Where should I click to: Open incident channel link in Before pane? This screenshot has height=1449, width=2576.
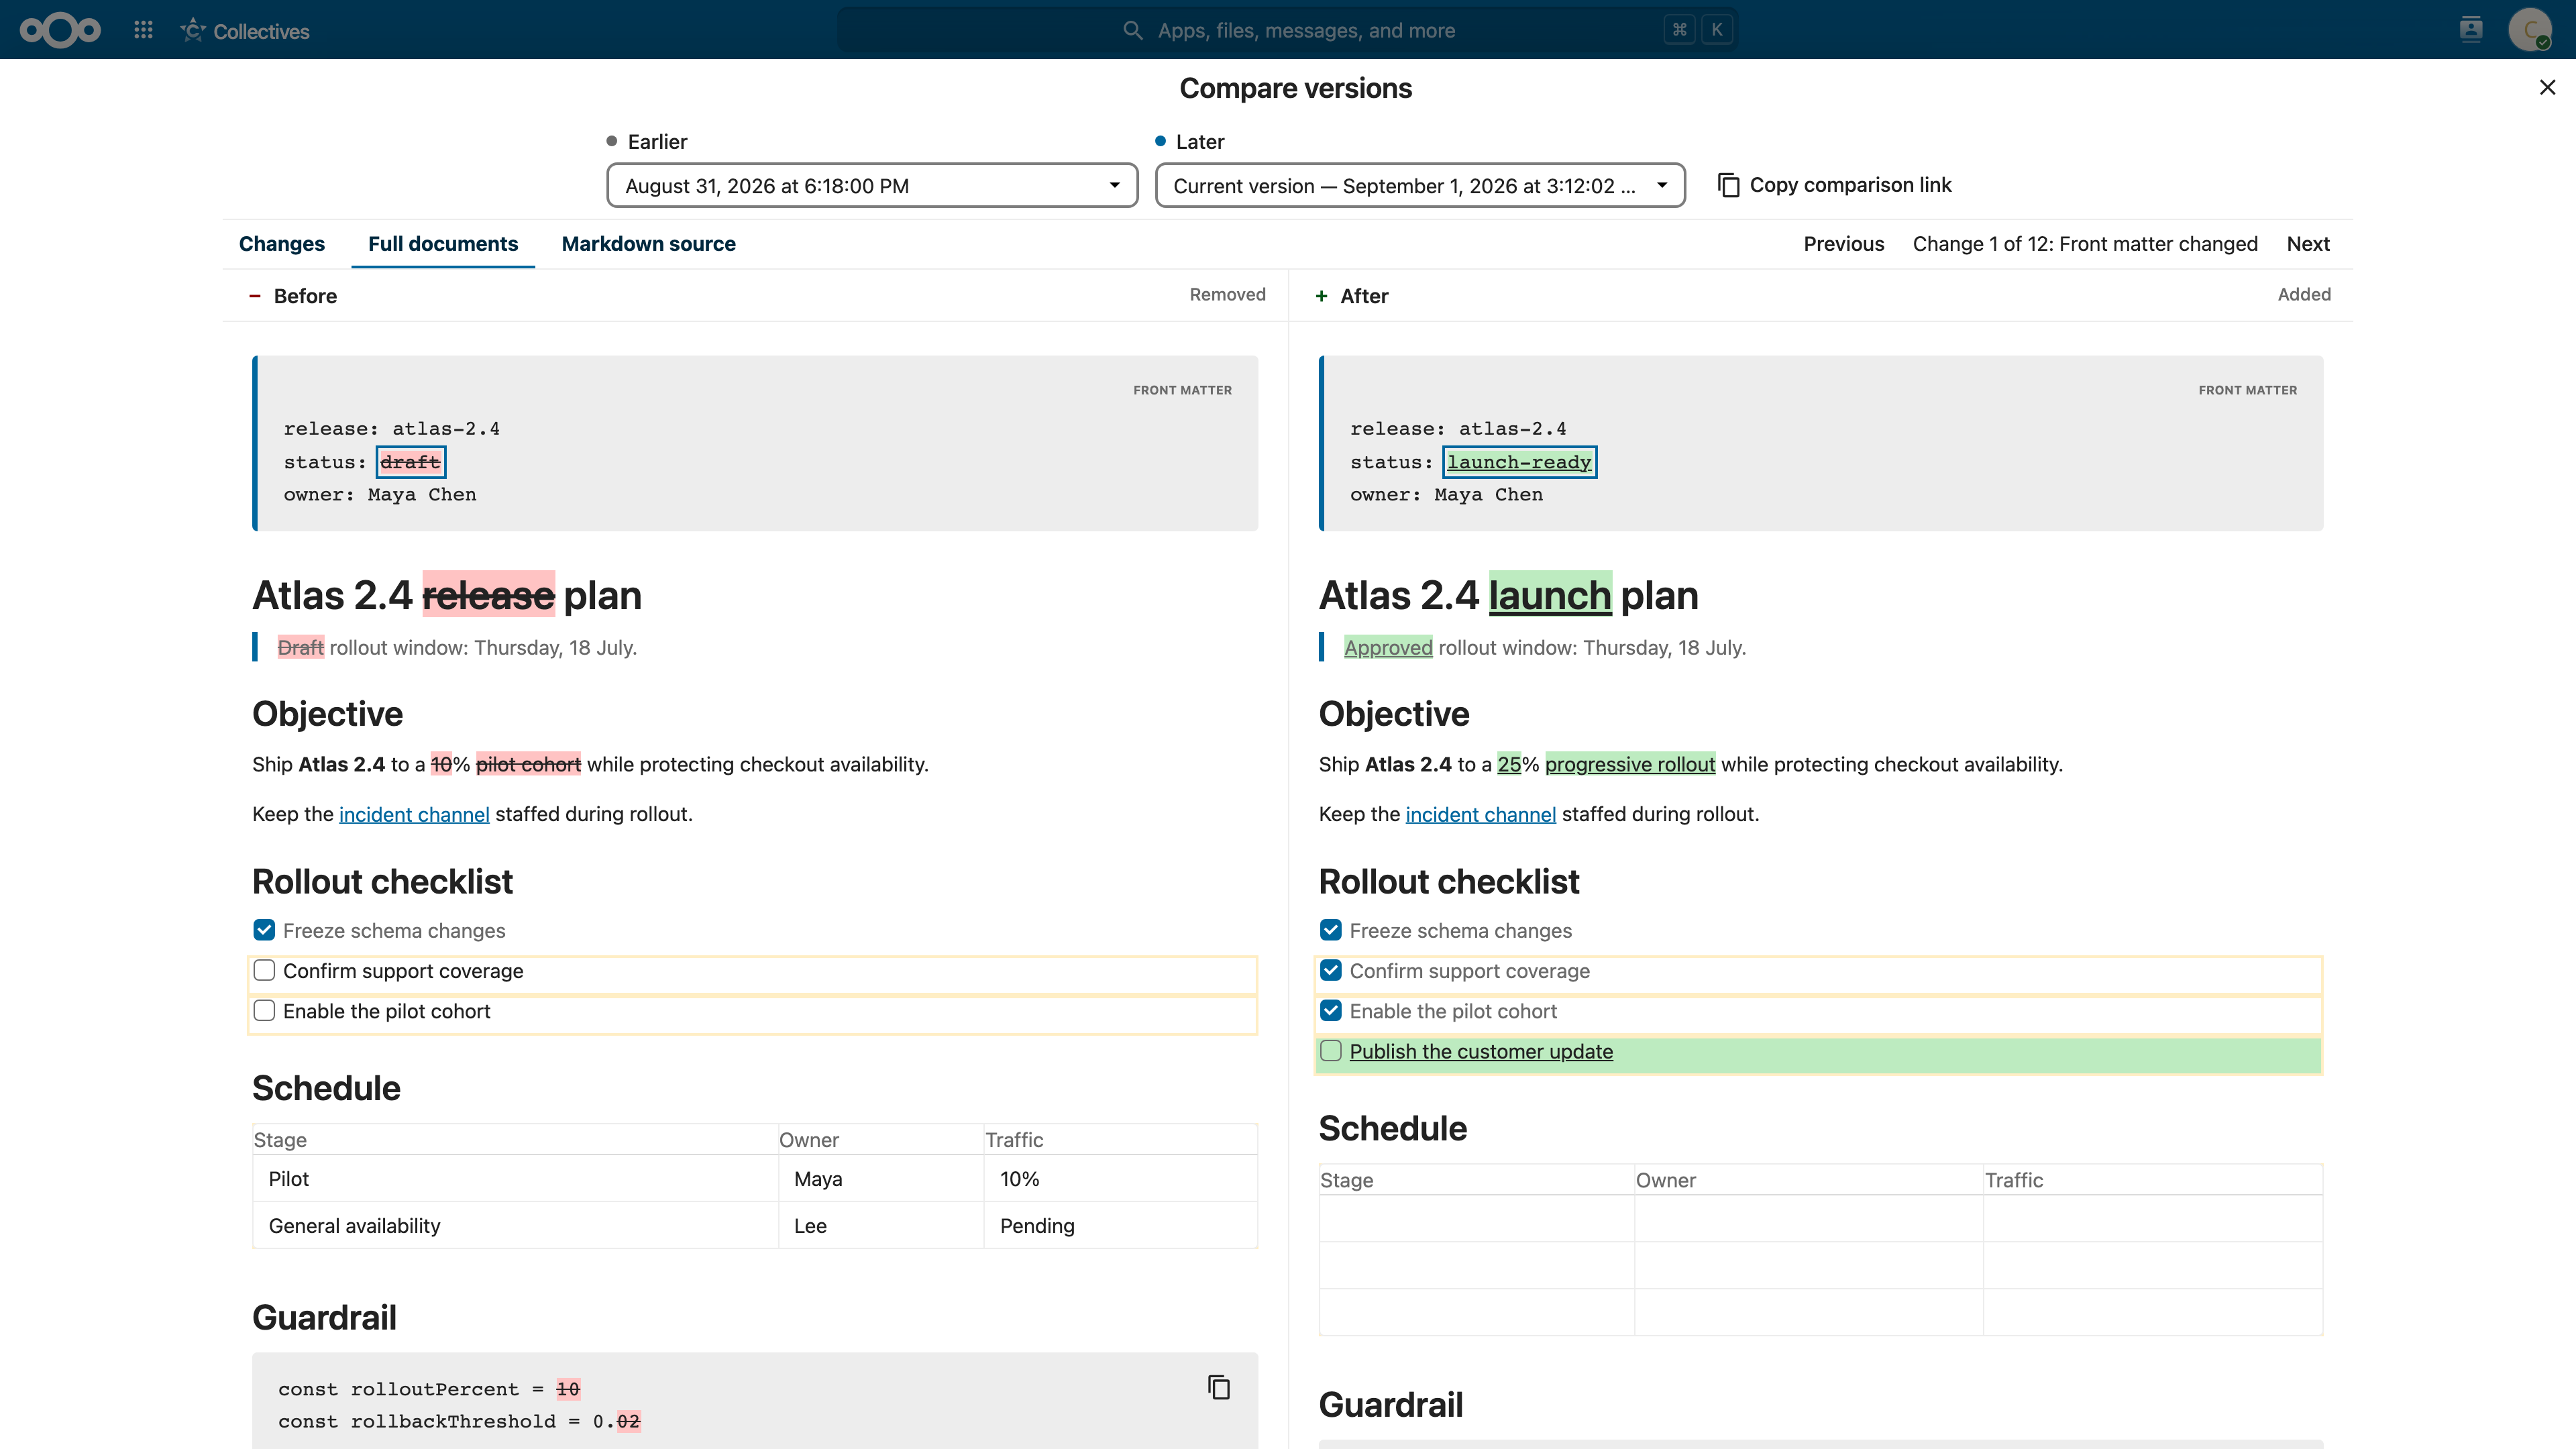coord(414,814)
